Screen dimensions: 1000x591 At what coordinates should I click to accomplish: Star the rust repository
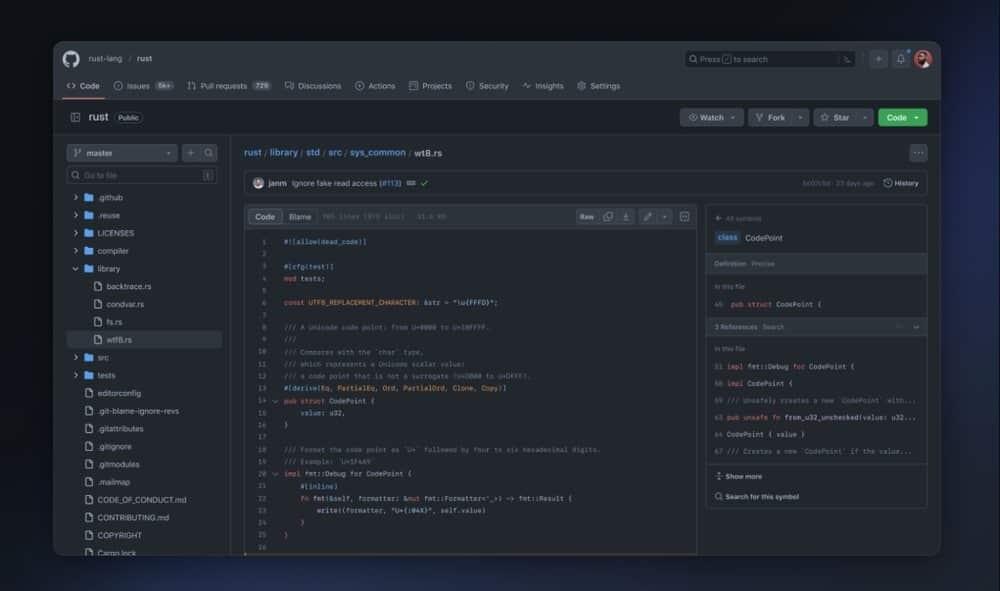[x=838, y=117]
